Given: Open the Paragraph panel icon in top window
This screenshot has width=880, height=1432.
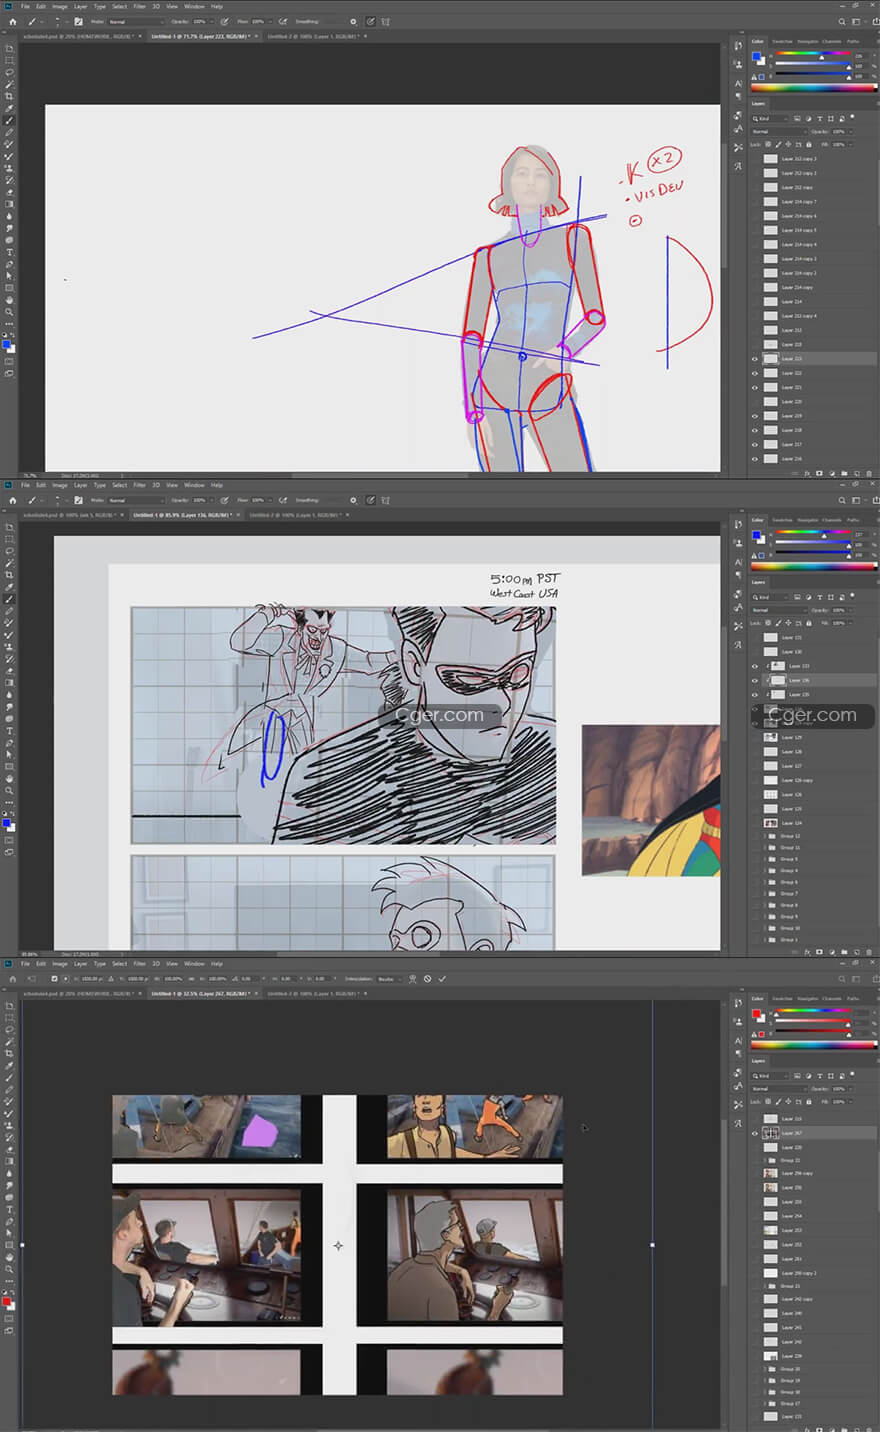Looking at the screenshot, I should tap(738, 97).
